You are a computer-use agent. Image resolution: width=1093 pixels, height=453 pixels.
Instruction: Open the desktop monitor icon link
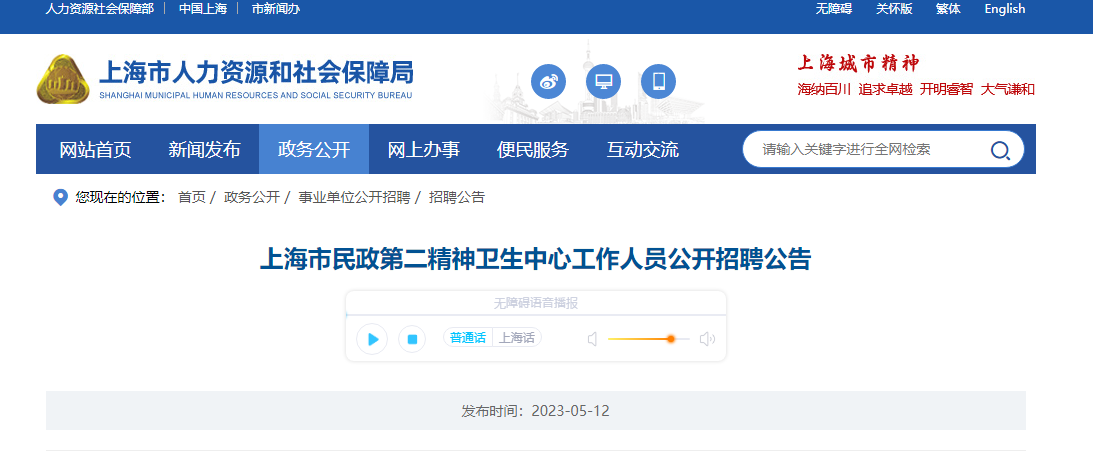click(x=603, y=82)
